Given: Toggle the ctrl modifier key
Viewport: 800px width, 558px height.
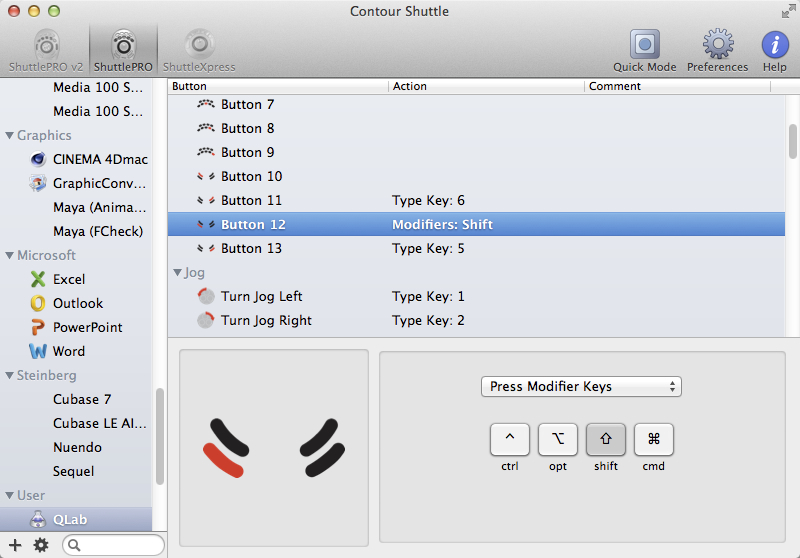Looking at the screenshot, I should pos(510,439).
